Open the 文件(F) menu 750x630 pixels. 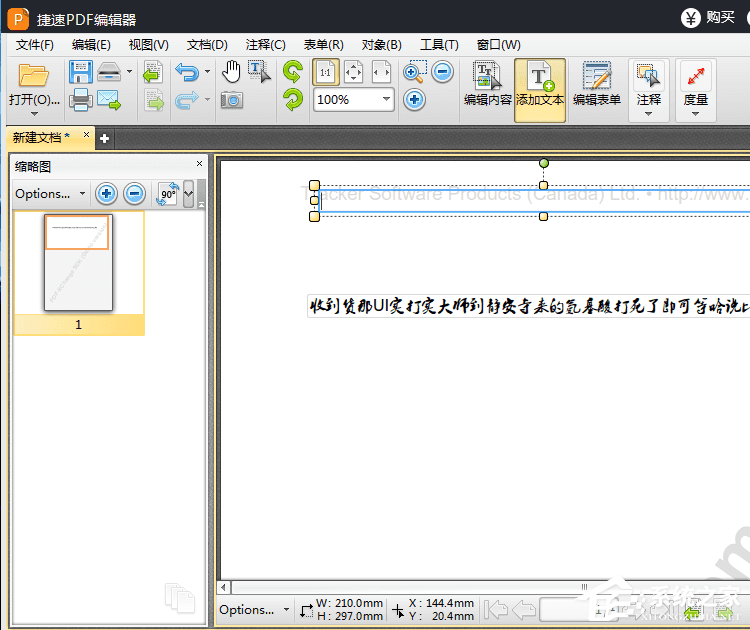[x=35, y=45]
